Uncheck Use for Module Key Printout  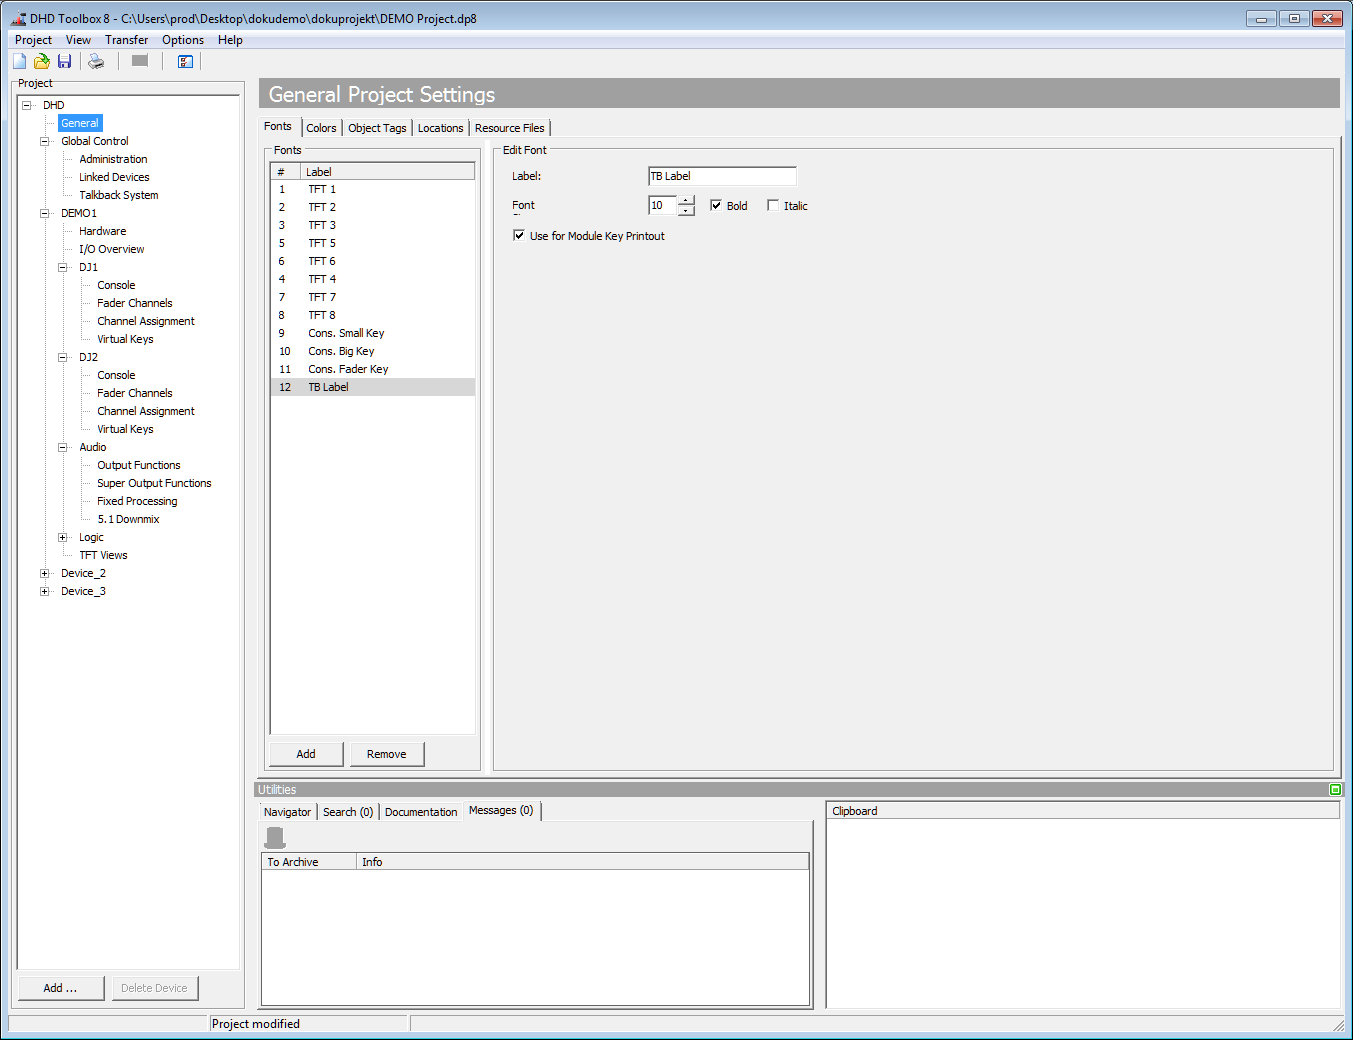click(x=519, y=235)
